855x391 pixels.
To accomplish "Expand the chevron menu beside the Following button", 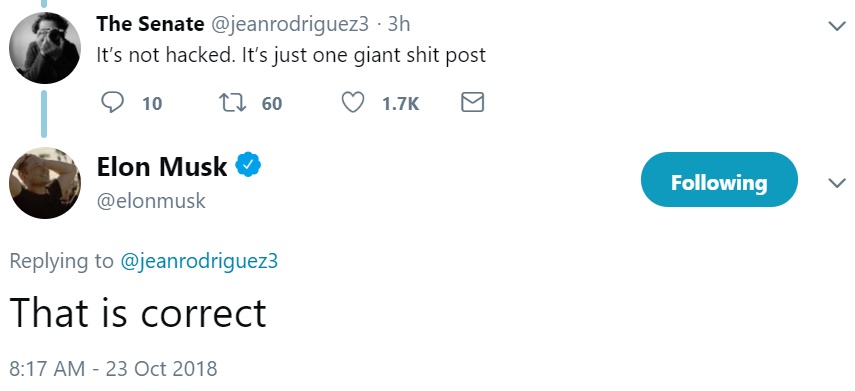I will coord(836,183).
